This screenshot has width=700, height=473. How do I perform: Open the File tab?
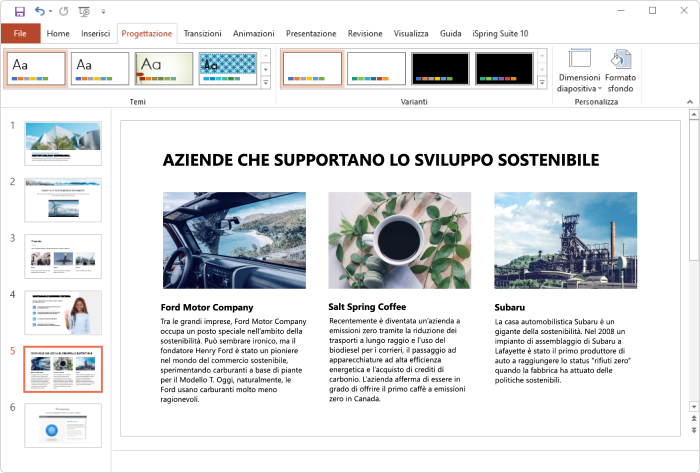point(20,33)
